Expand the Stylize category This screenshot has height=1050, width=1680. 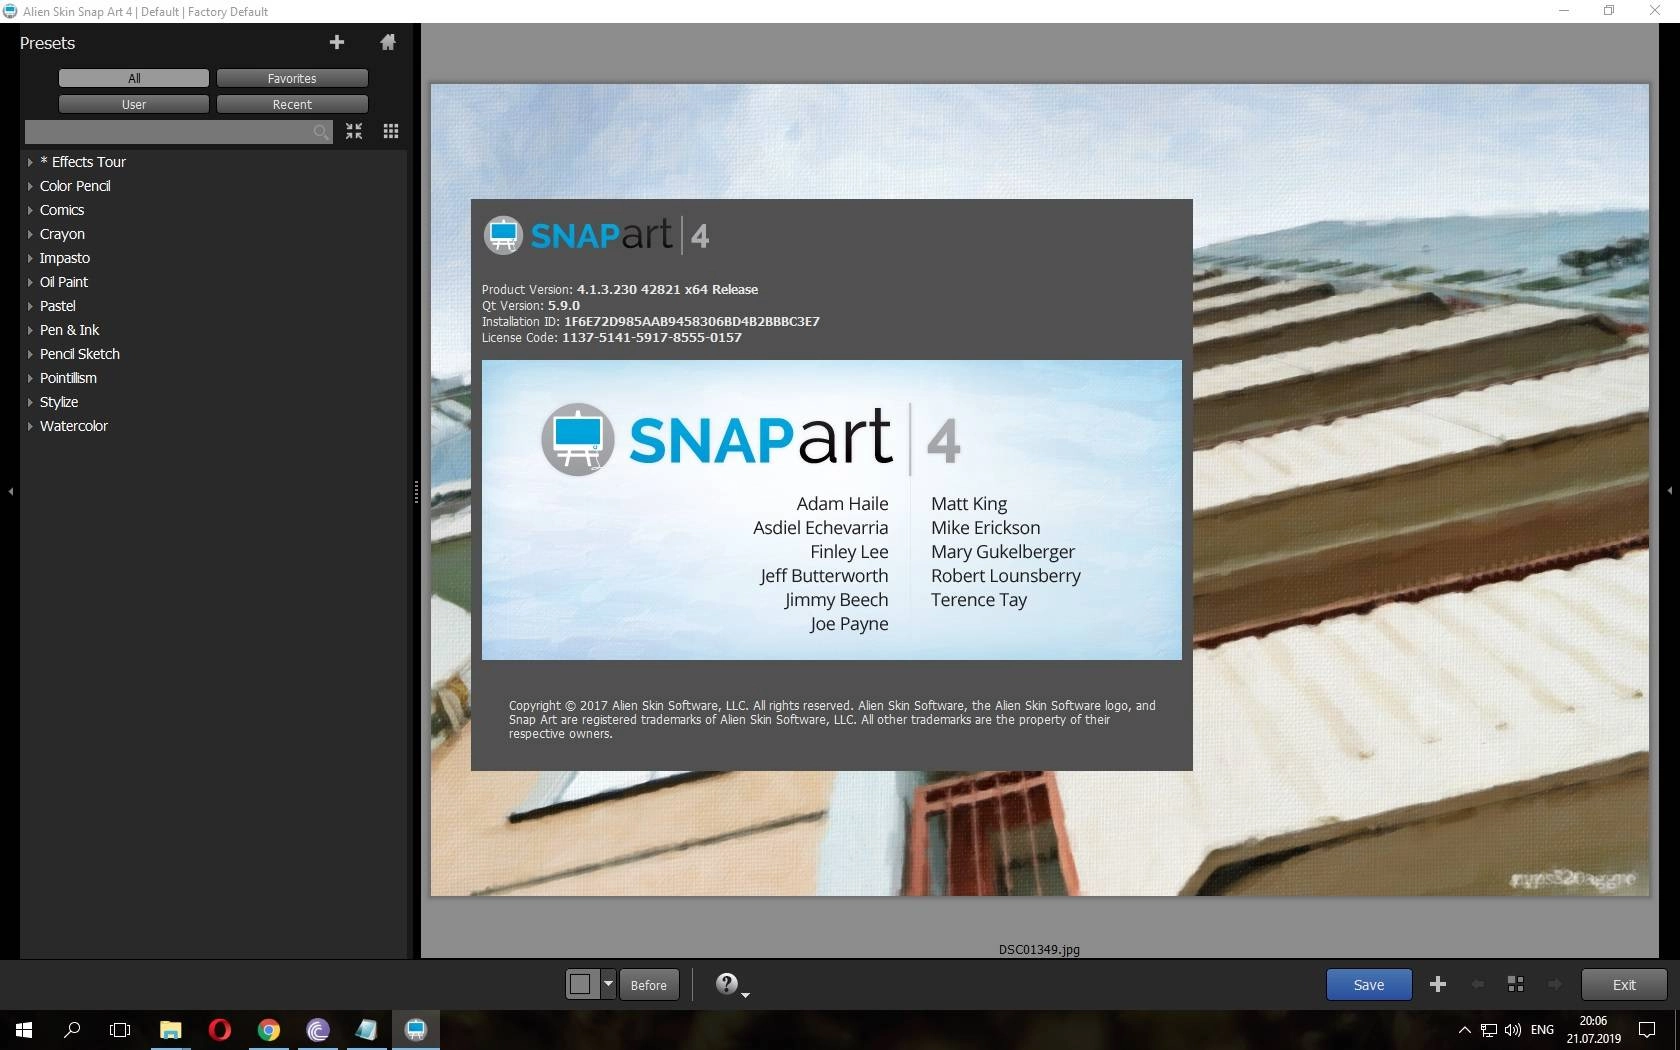click(30, 402)
